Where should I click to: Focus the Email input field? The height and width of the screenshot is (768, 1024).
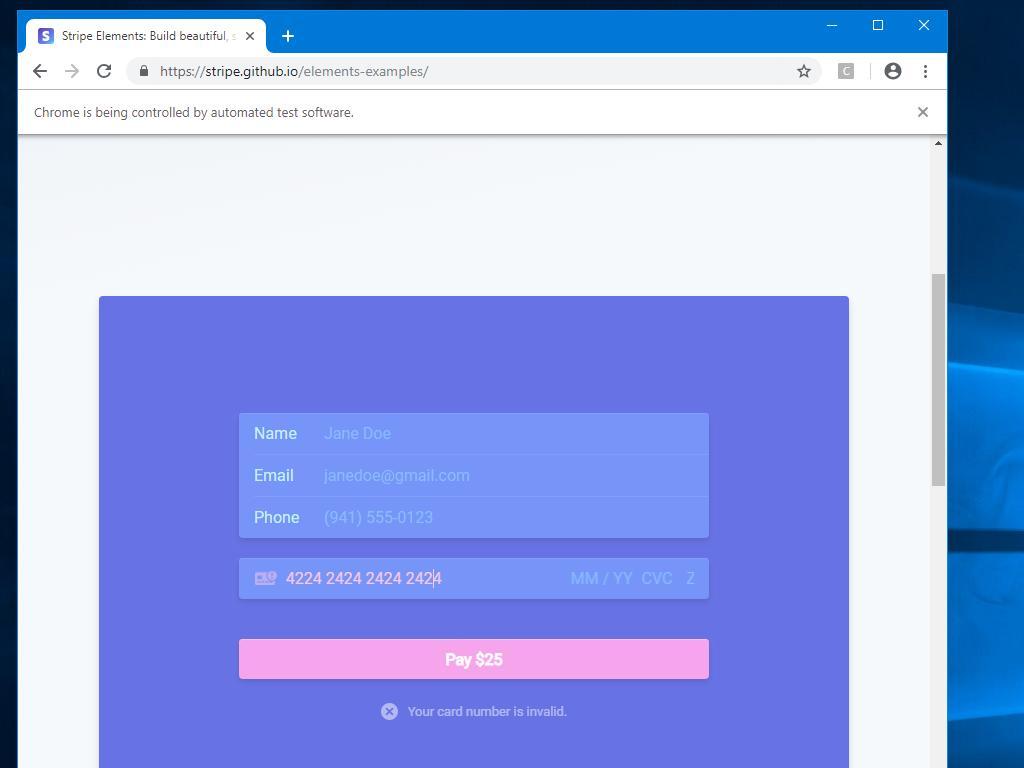510,475
